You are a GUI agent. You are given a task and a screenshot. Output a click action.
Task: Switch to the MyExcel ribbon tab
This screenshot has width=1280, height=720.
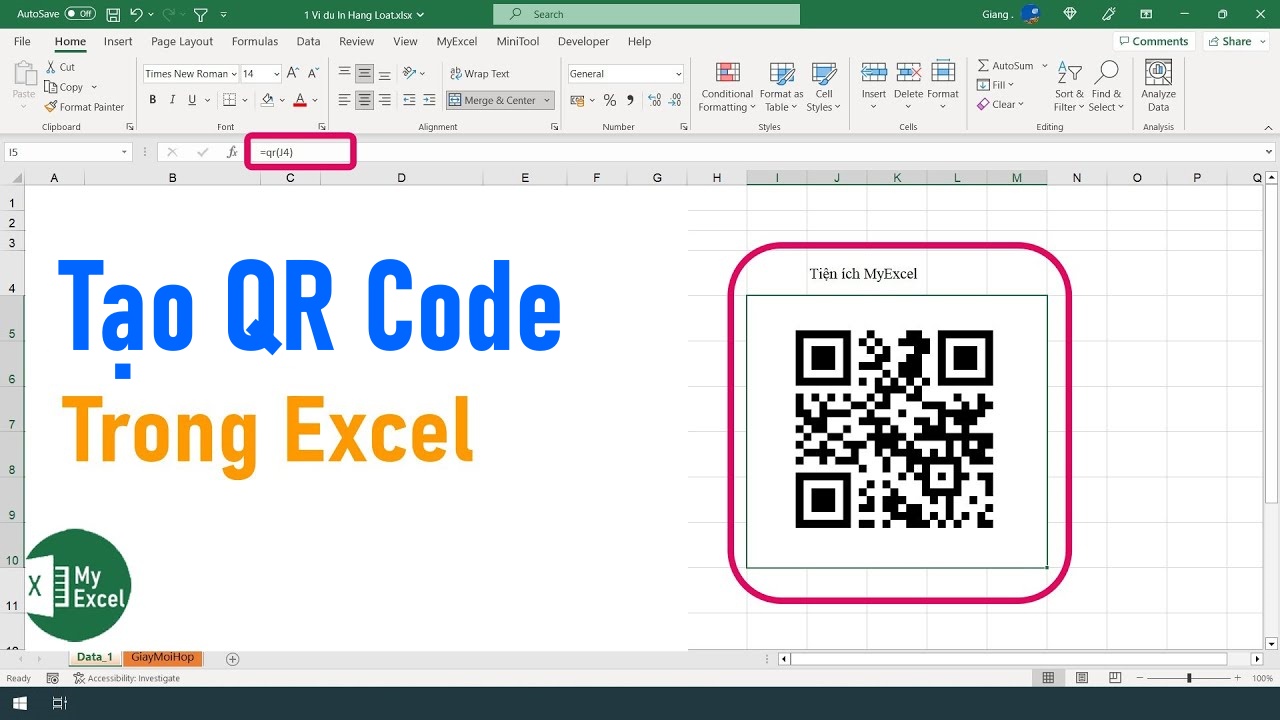click(456, 41)
